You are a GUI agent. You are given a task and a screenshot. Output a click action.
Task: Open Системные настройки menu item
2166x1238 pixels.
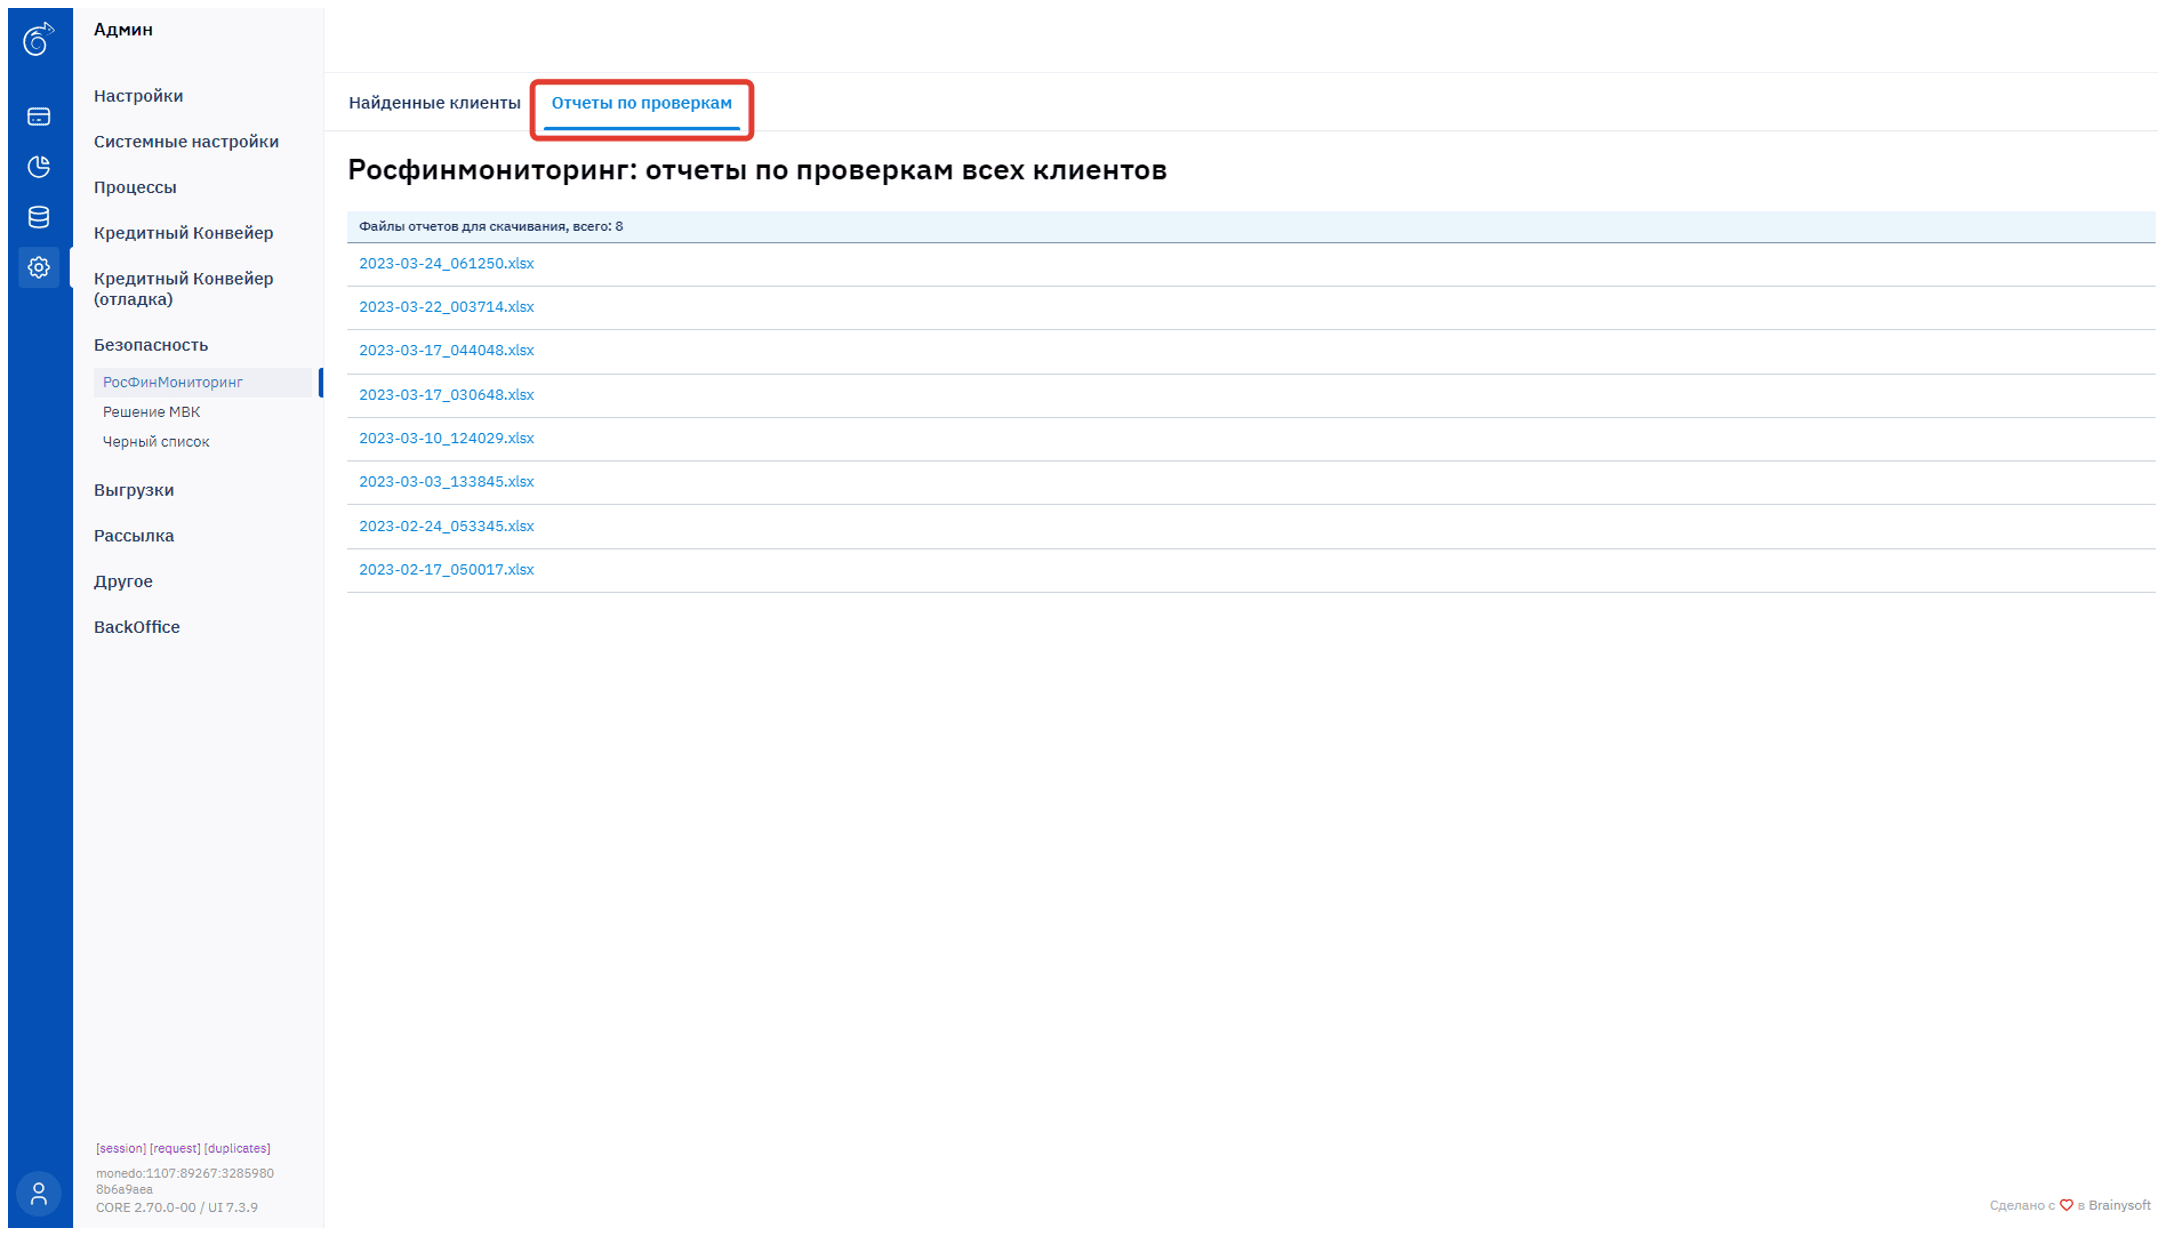click(186, 142)
